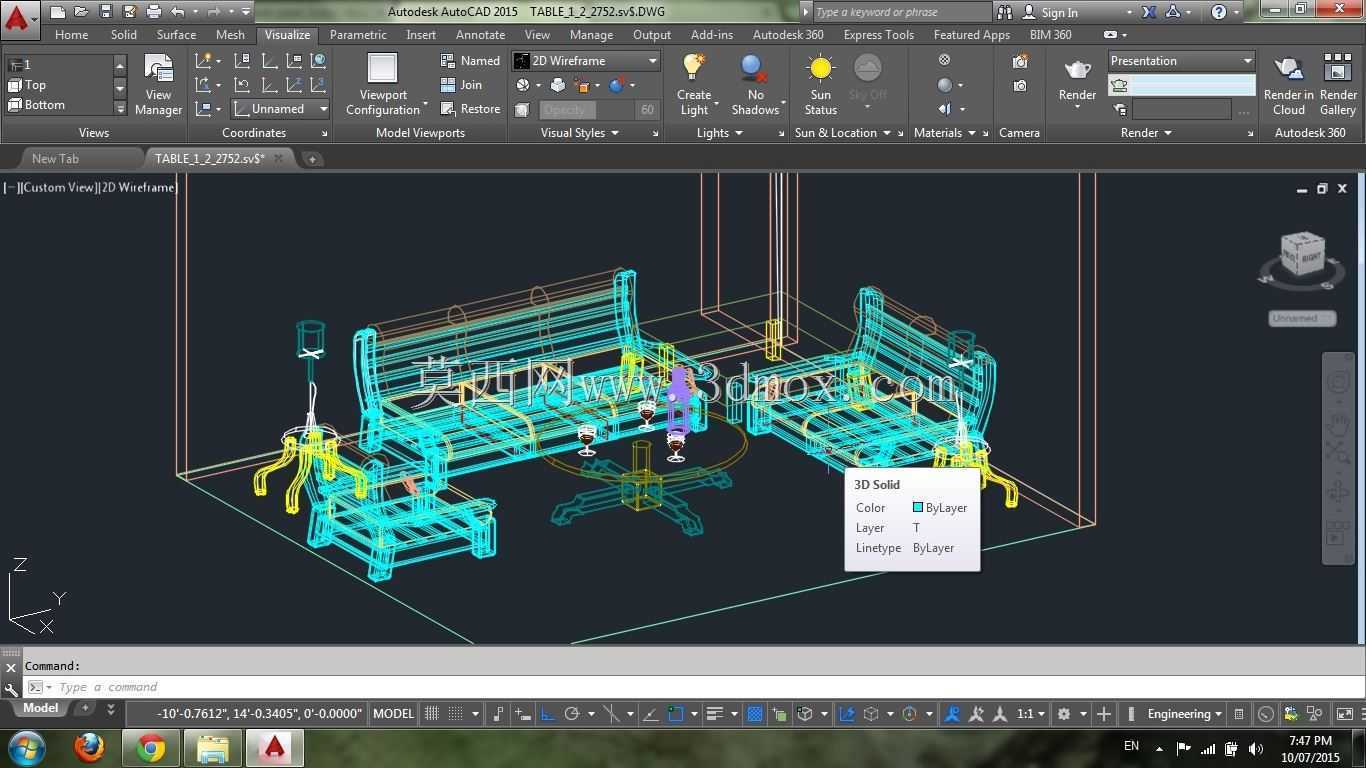The height and width of the screenshot is (768, 1366).
Task: Click the Viewport Configuration icon
Action: point(383,68)
